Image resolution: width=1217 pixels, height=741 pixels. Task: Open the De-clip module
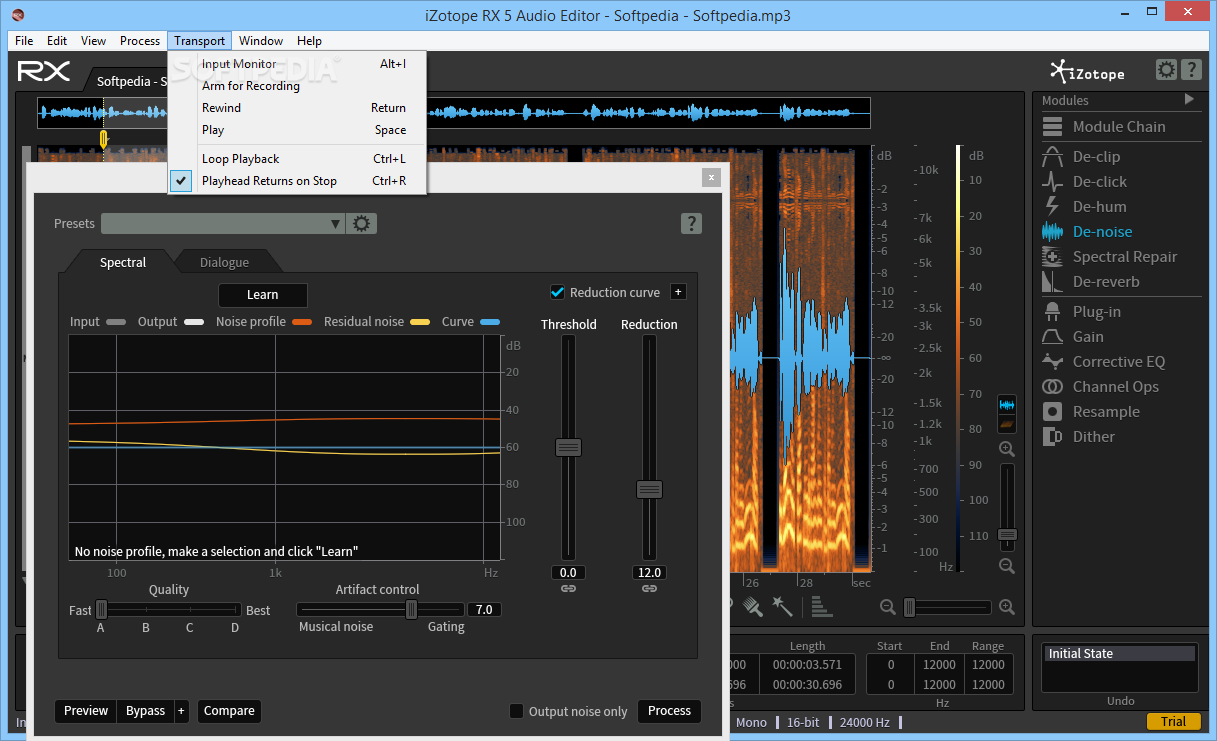click(1081, 157)
